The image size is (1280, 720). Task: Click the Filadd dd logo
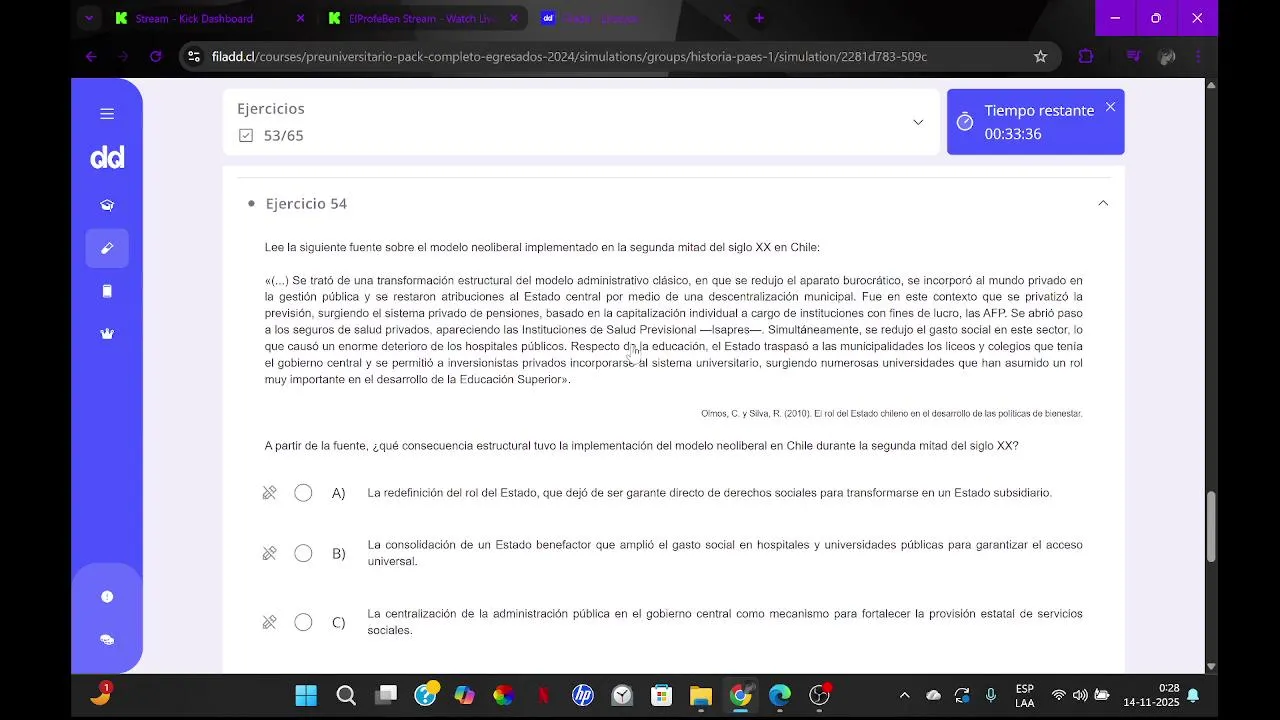[107, 158]
